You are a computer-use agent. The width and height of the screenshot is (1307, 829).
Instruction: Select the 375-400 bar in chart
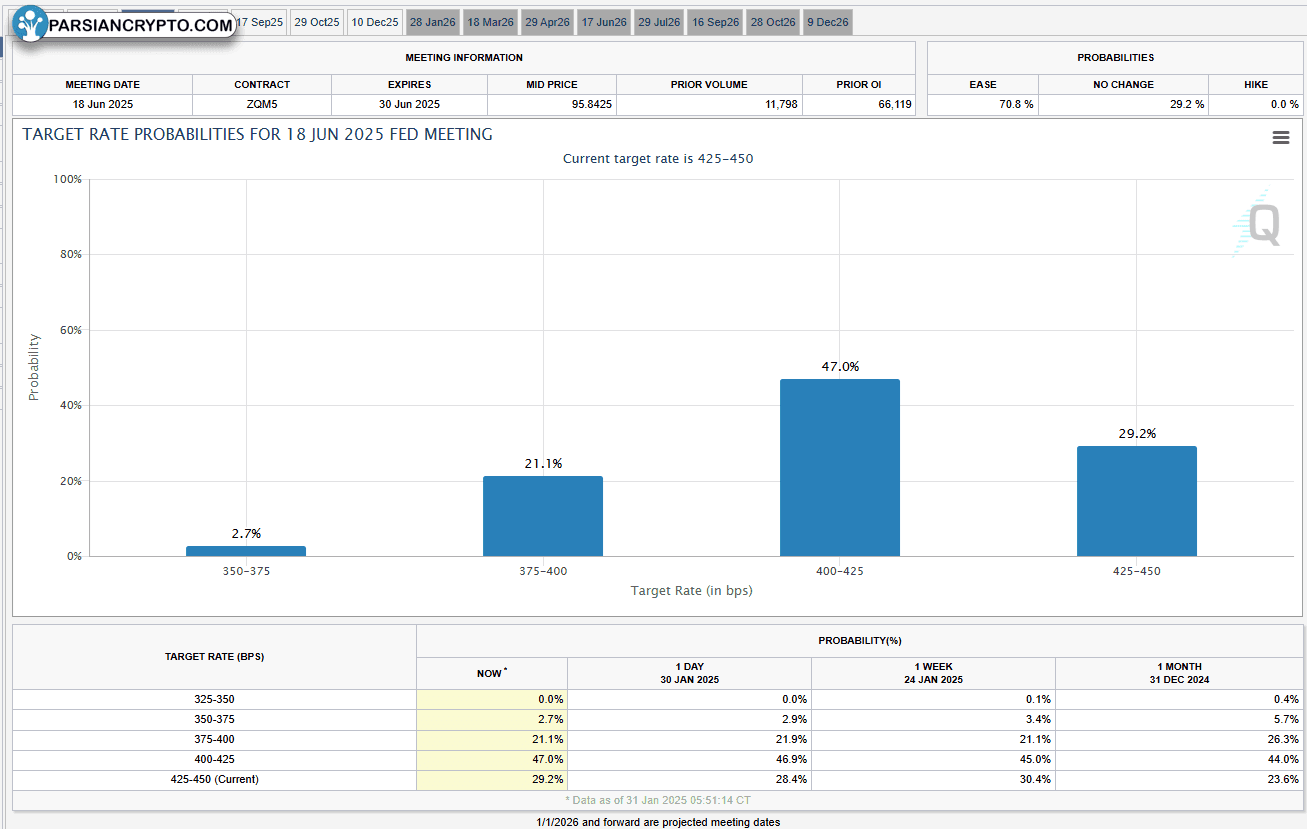(x=542, y=516)
